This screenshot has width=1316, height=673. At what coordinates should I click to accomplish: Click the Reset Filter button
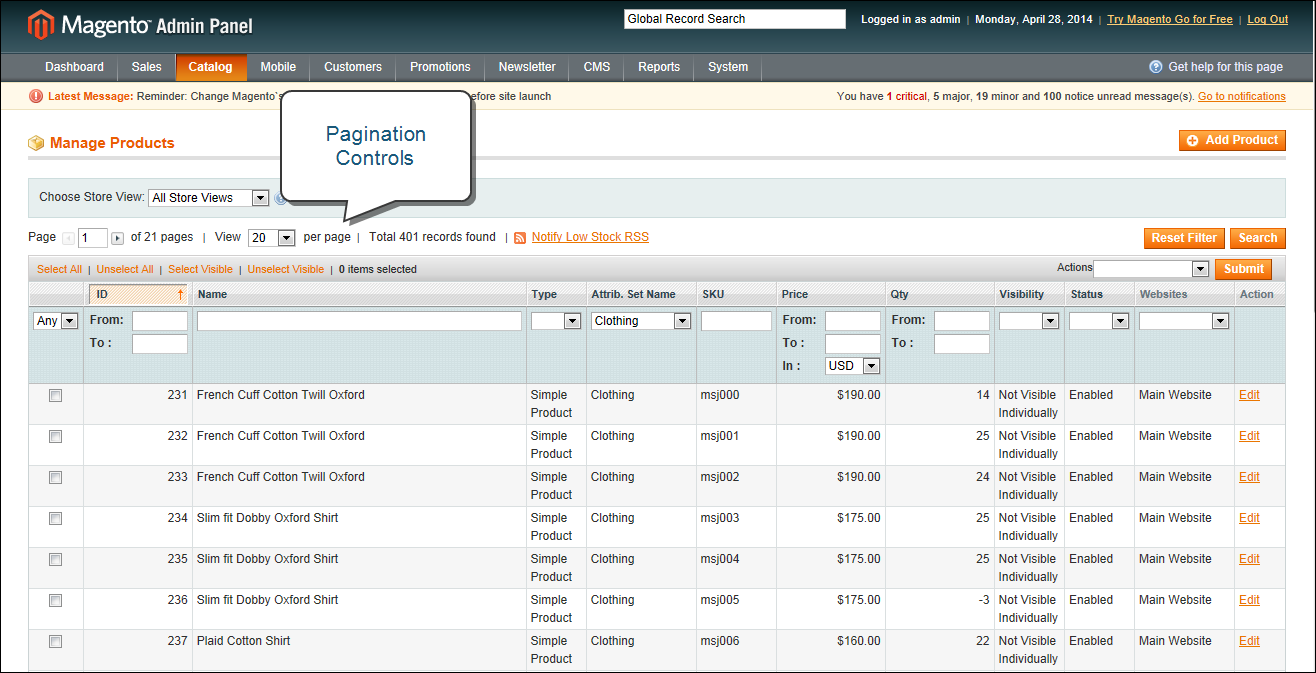[1184, 238]
